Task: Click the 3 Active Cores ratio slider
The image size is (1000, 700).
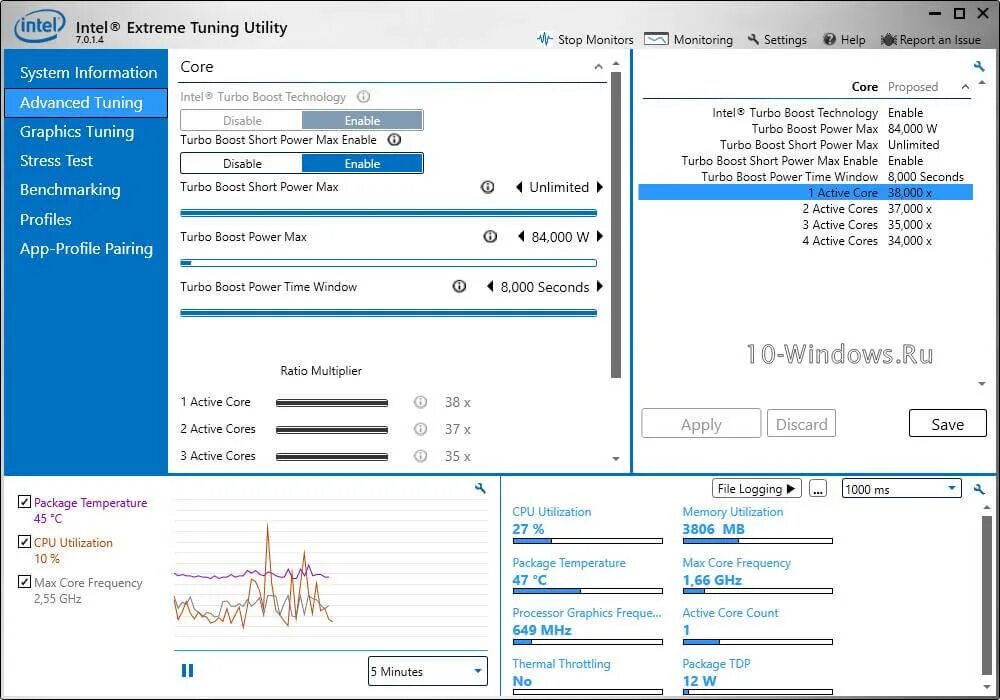Action: [x=332, y=456]
